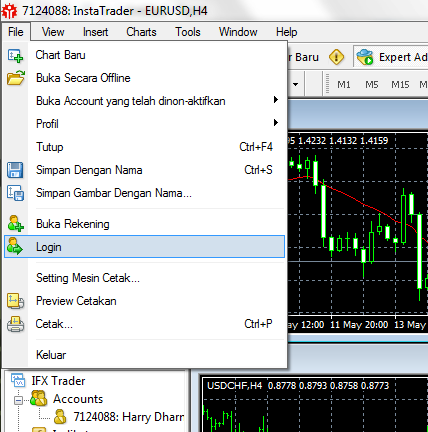Select the highlighted Login menu entry
428x432 pixels.
pyautogui.click(x=145, y=247)
